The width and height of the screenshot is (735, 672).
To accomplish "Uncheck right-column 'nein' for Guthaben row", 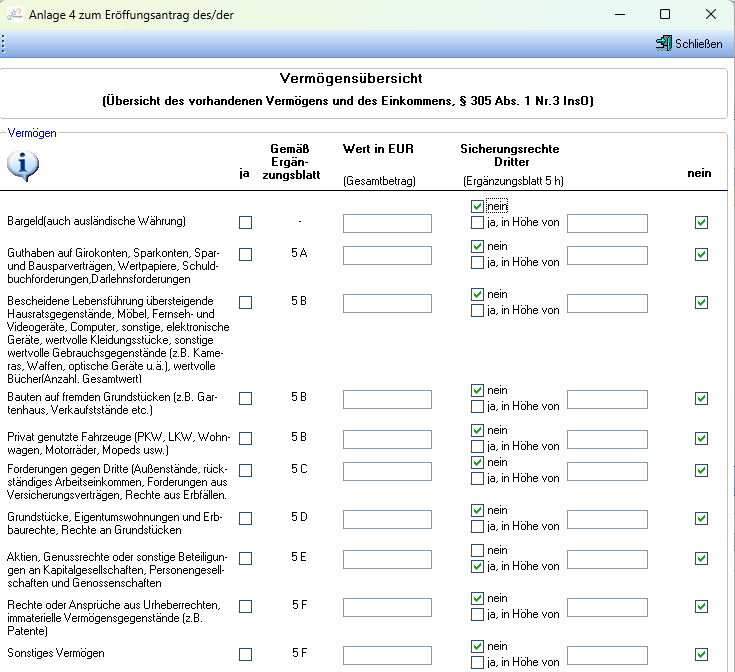I will [x=701, y=254].
